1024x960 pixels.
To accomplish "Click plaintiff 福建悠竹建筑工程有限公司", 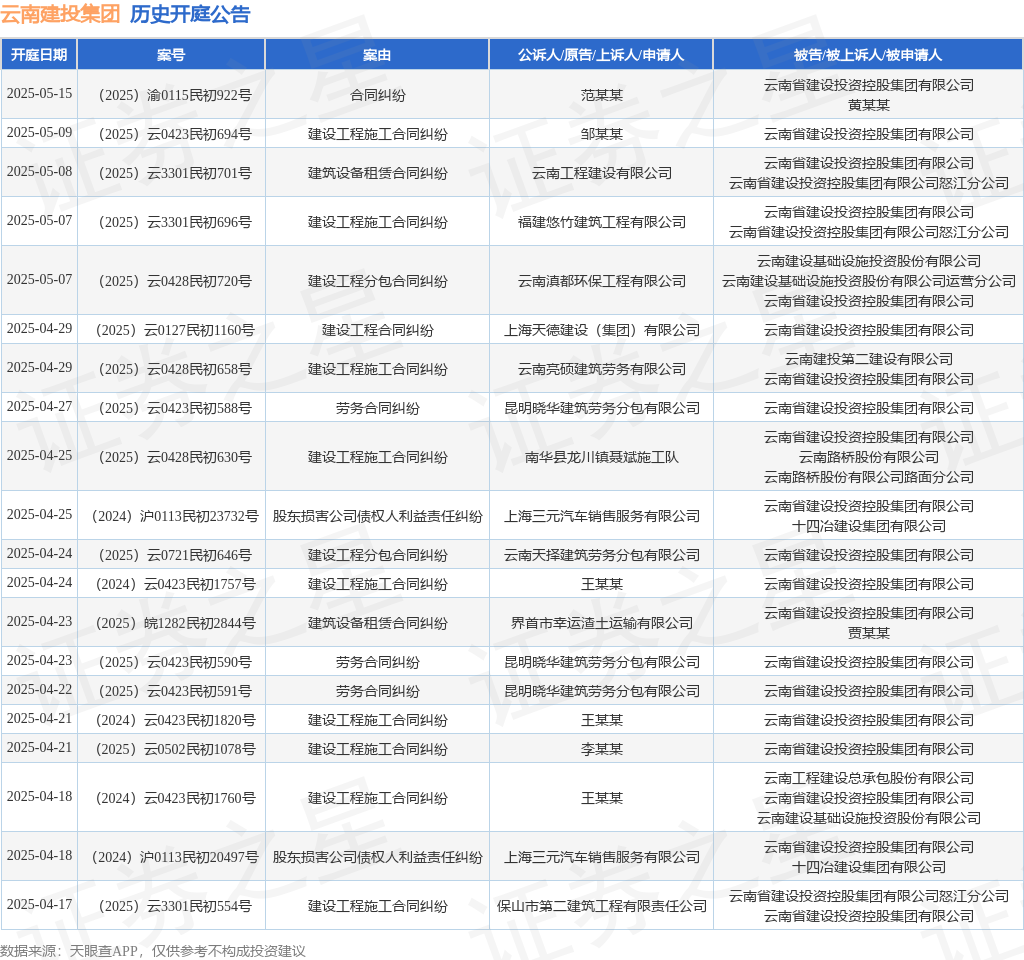I will pos(601,223).
